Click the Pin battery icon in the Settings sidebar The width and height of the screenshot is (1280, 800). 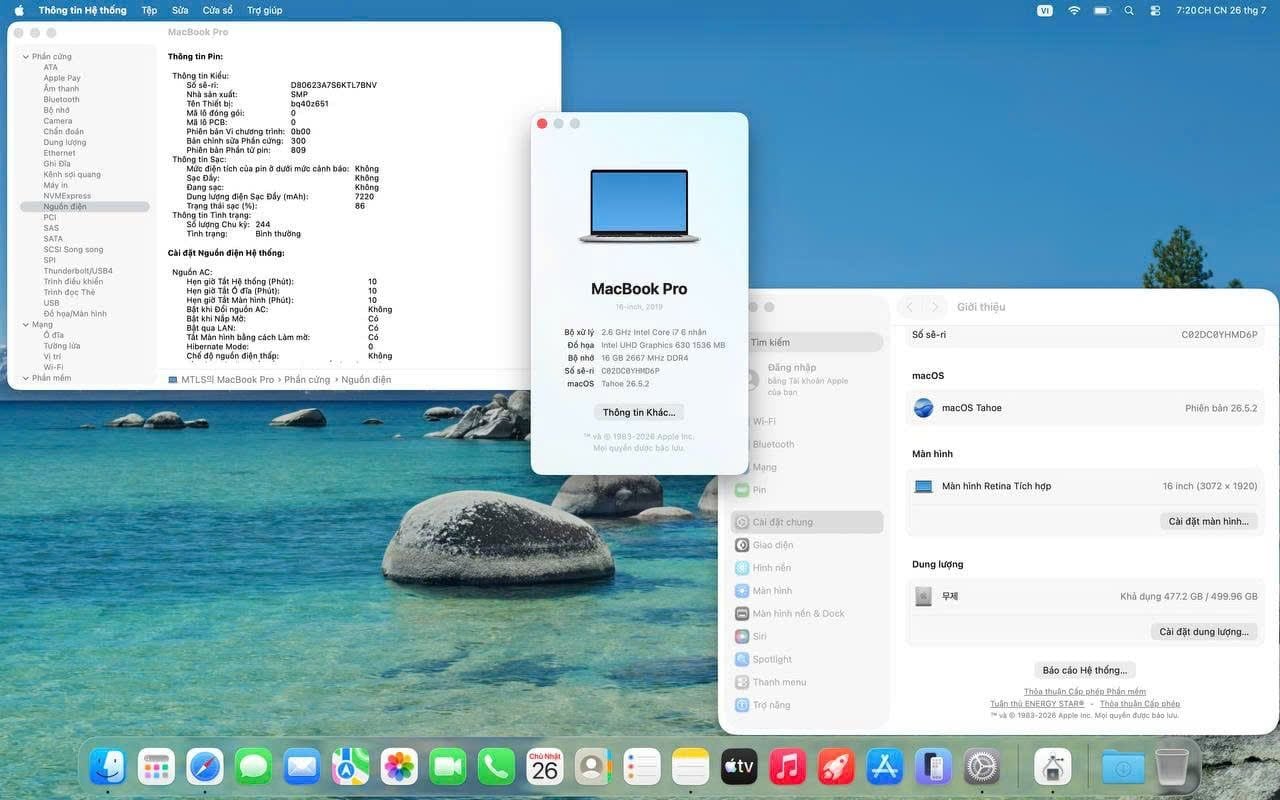pos(742,490)
